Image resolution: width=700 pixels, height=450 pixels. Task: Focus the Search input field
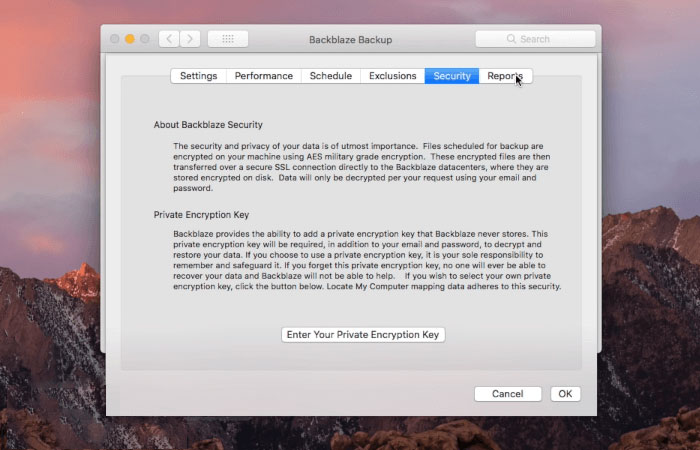535,39
